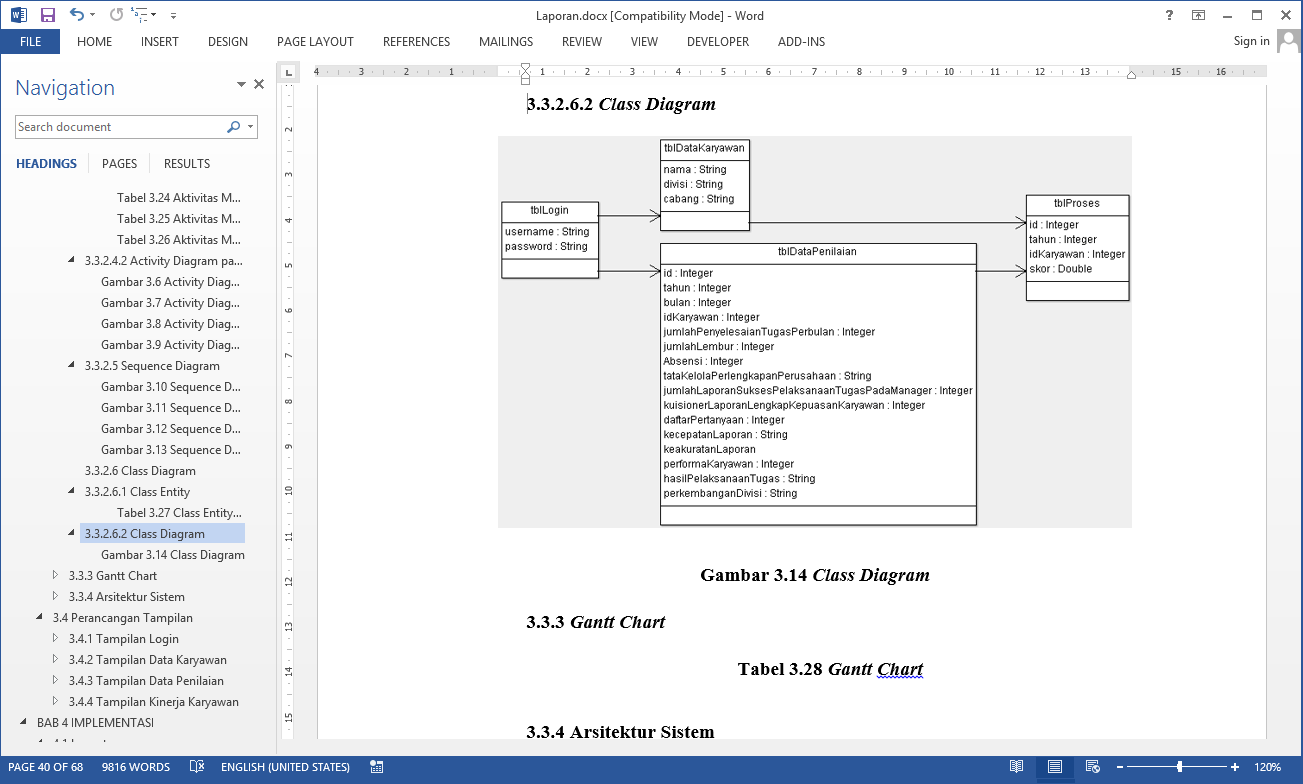This screenshot has height=784, width=1303.
Task: Open the Customize Quick Access Toolbar dropdown
Action: (173, 15)
